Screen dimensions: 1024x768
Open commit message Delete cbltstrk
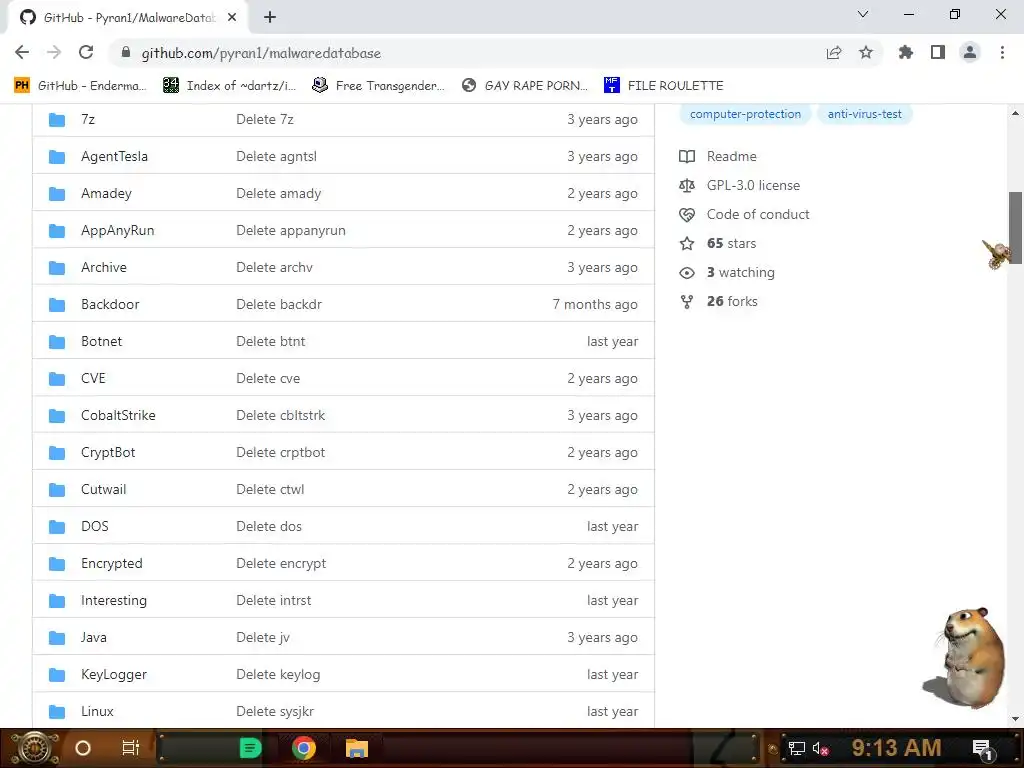point(280,416)
